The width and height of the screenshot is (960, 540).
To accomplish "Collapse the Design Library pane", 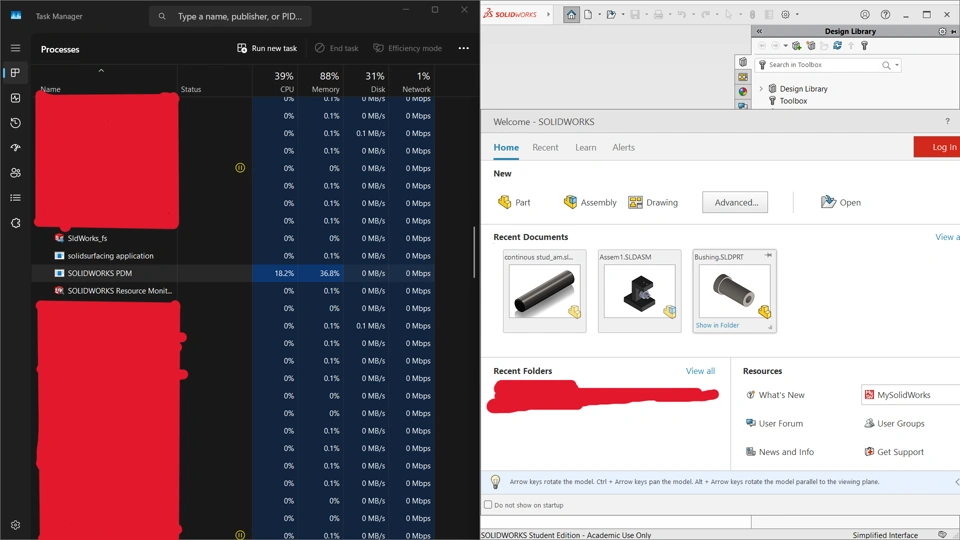I will pos(759,31).
